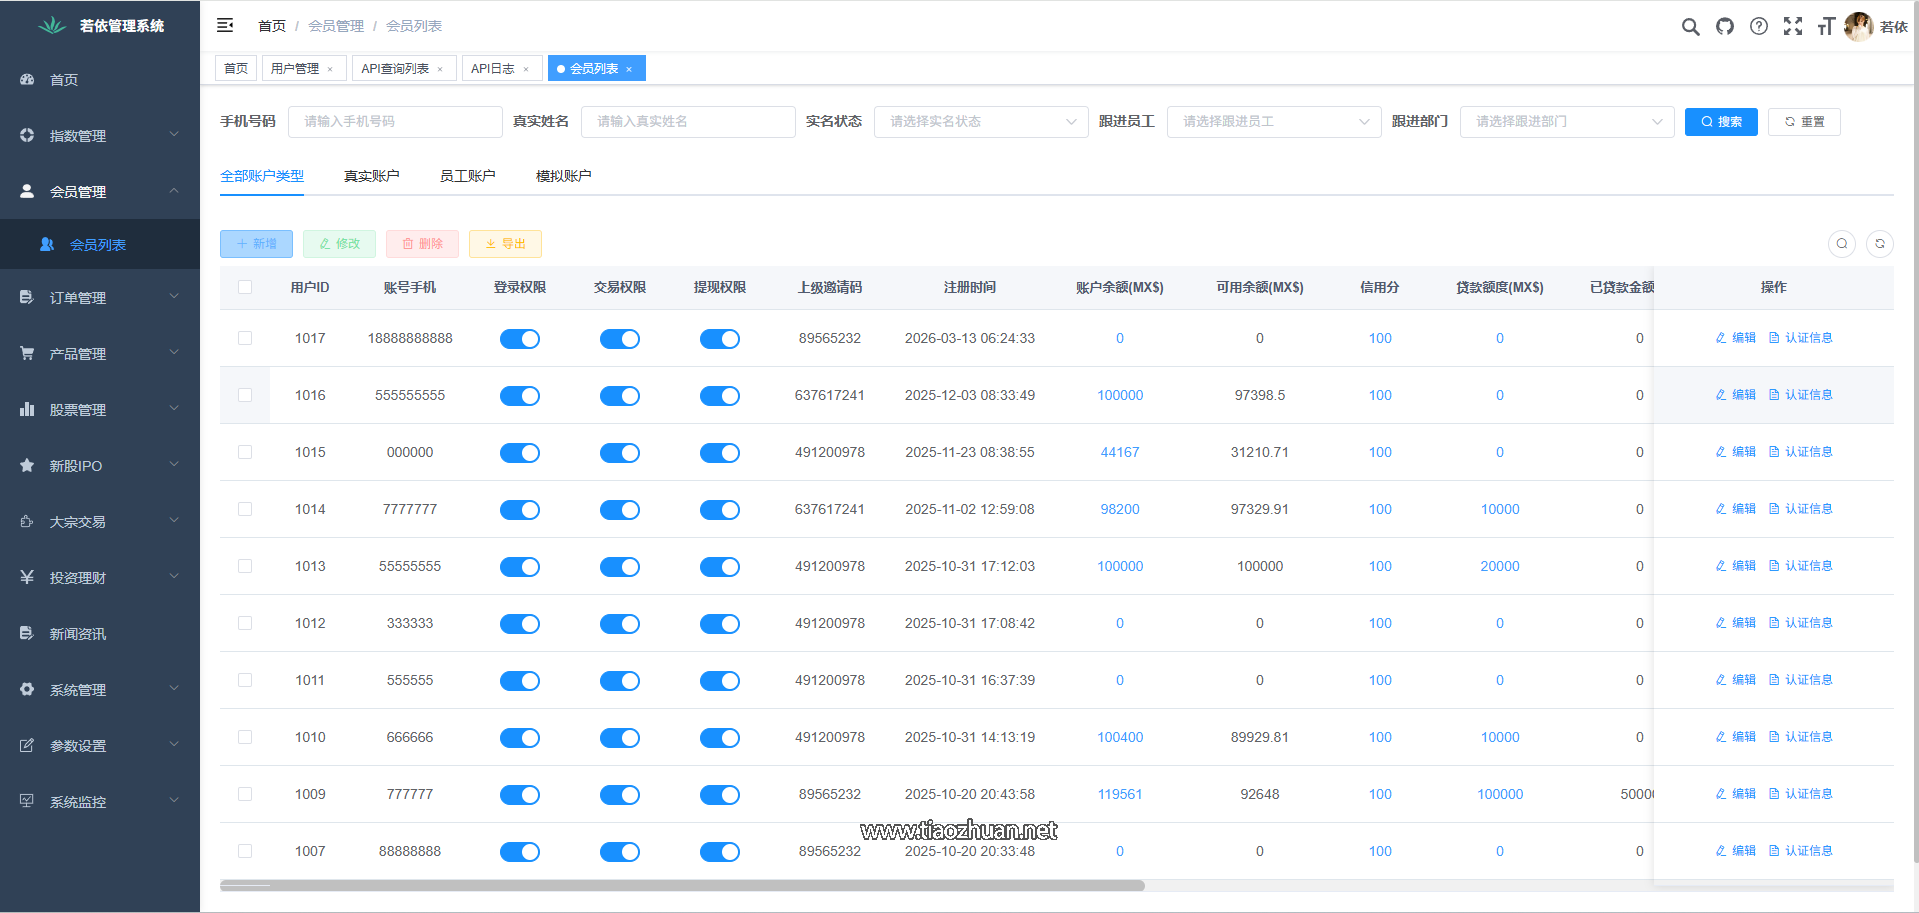
Task: Open the font size settings icon
Action: click(x=1826, y=27)
